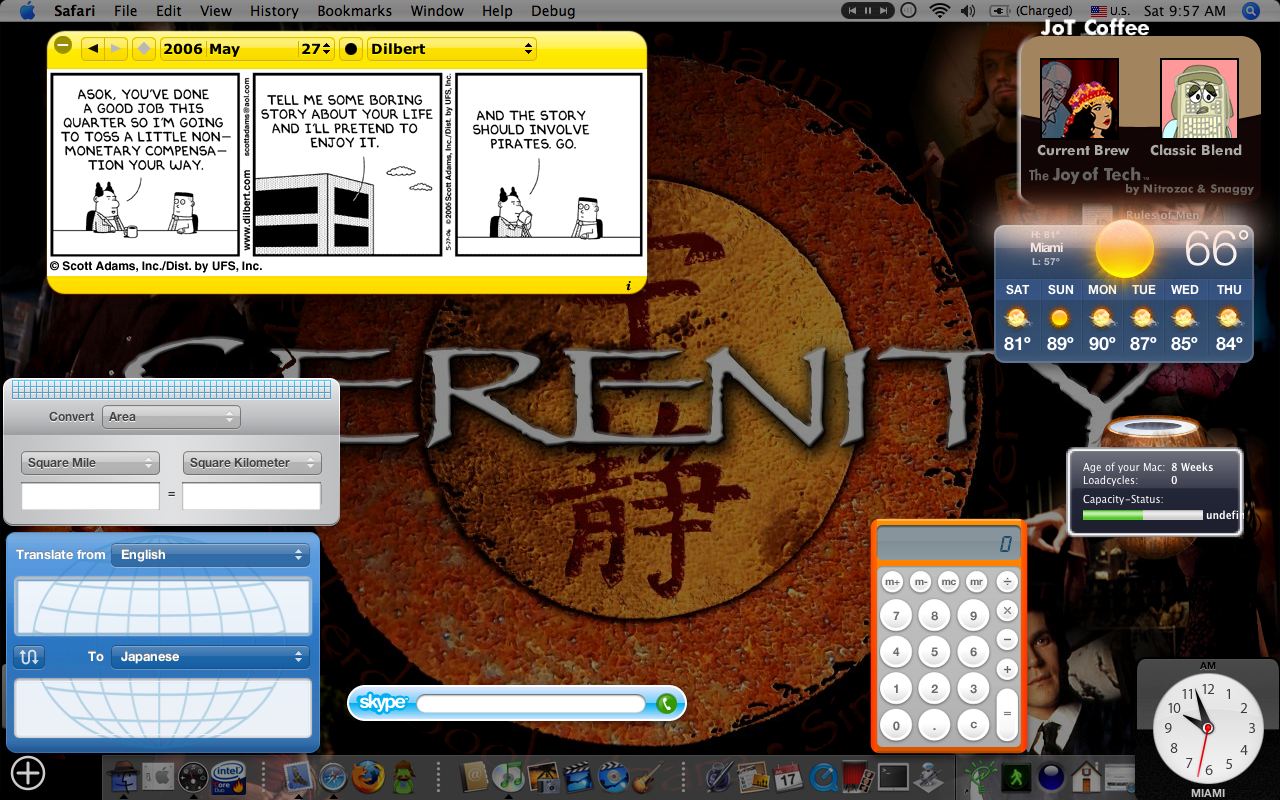This screenshot has height=800, width=1280.
Task: Select Current Brew comic thumbnail
Action: [x=1079, y=99]
